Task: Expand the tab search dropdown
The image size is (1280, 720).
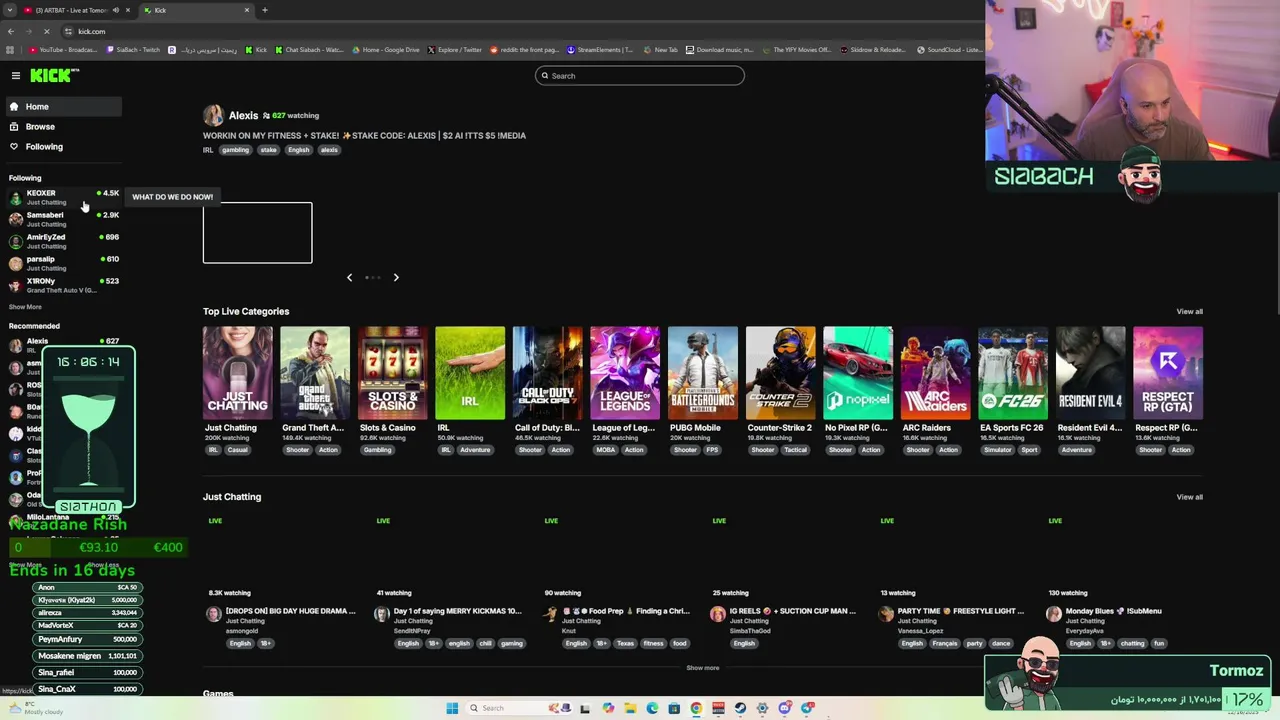Action: point(9,10)
